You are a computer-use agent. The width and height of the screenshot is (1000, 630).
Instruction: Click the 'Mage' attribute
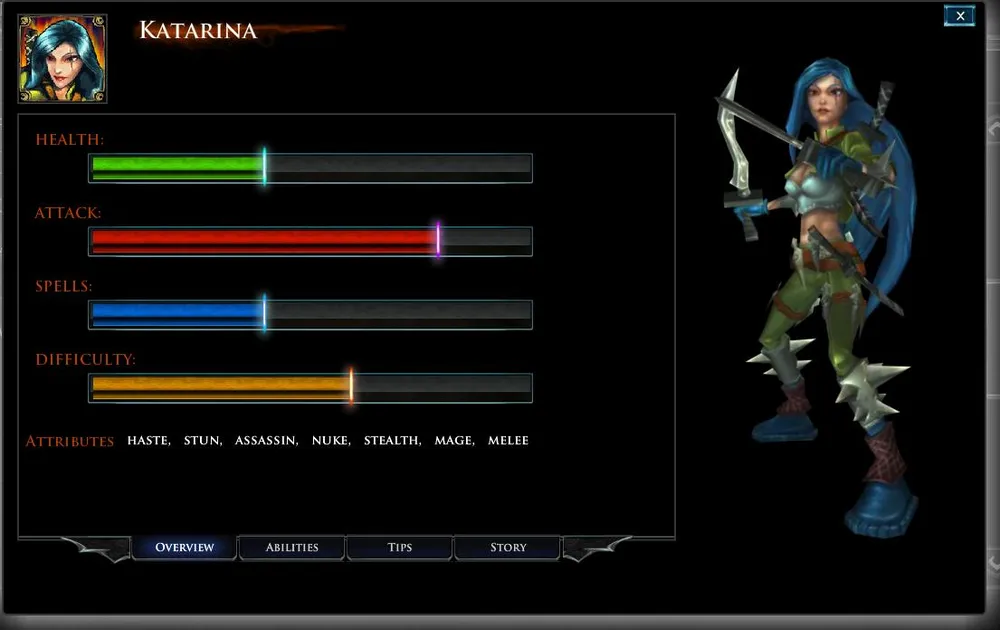click(455, 441)
